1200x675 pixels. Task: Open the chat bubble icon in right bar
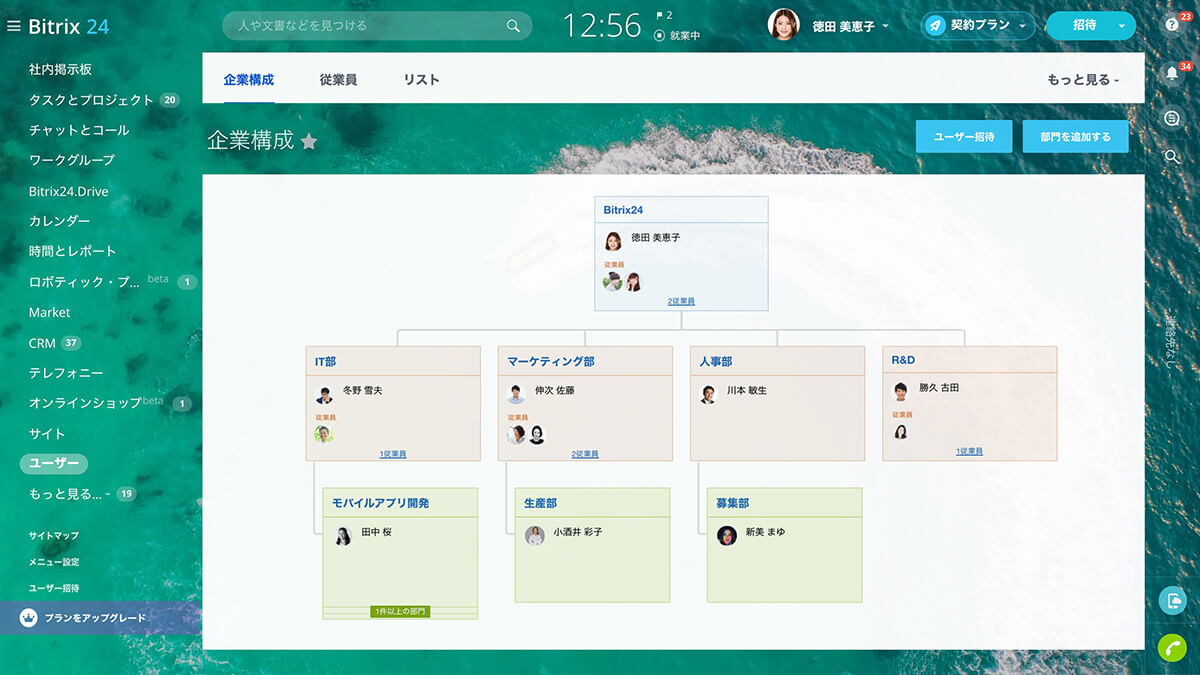1172,118
